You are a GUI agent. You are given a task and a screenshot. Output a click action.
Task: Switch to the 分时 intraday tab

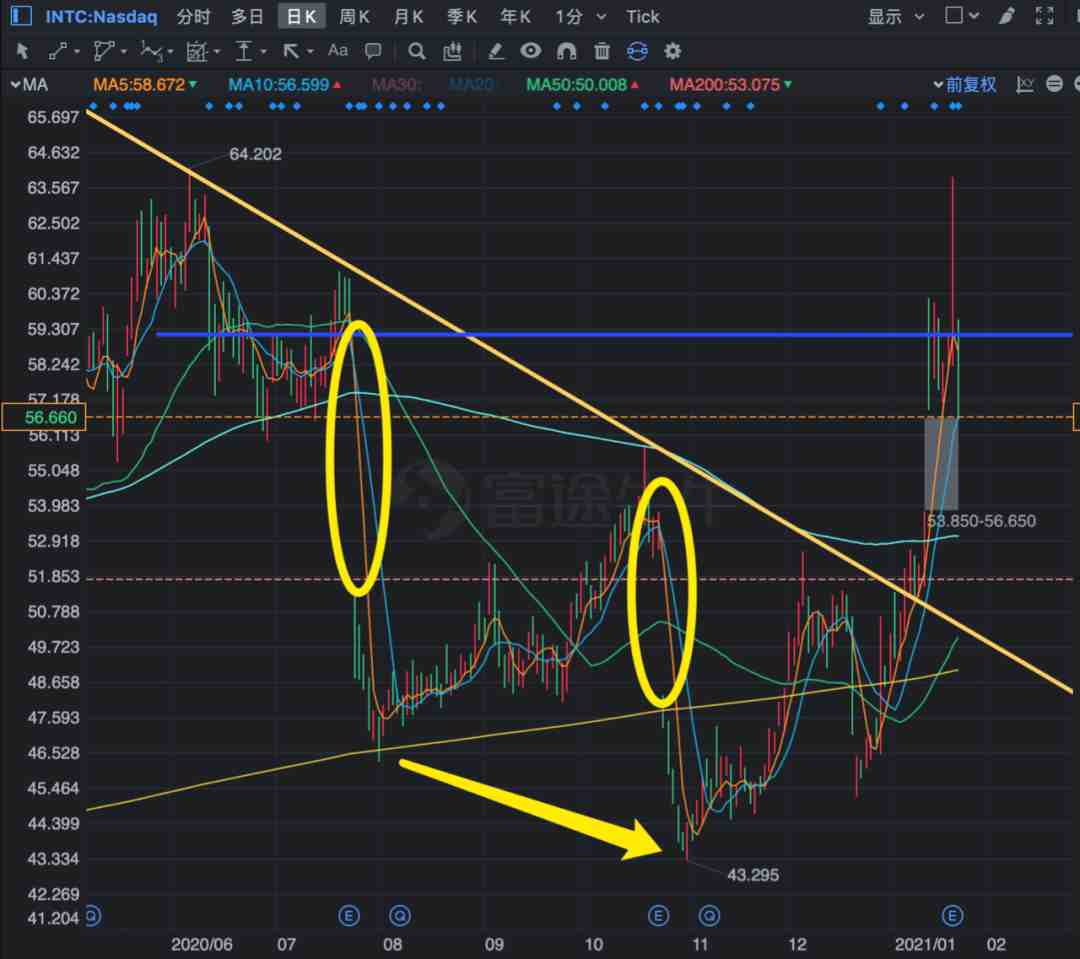coord(194,17)
